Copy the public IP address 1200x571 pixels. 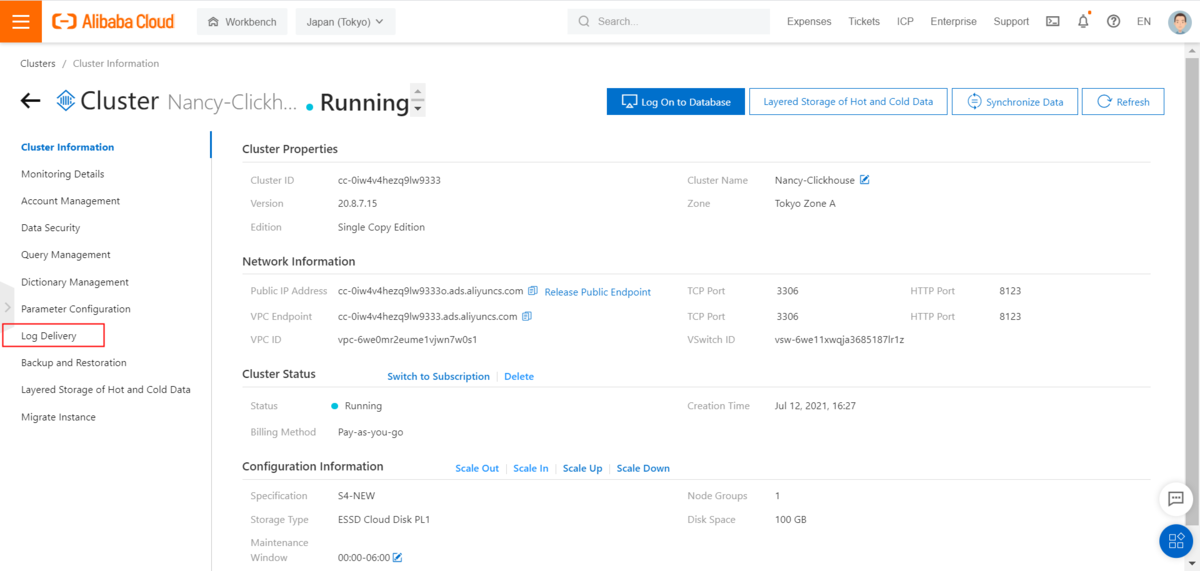(x=533, y=291)
